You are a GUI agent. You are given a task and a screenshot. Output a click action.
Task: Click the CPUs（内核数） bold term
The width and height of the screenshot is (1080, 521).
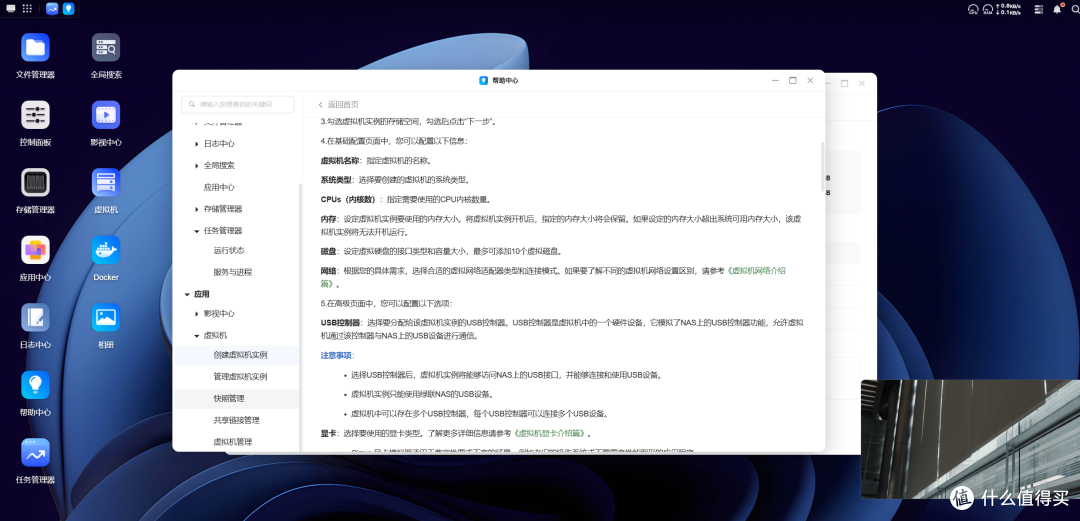click(x=350, y=199)
